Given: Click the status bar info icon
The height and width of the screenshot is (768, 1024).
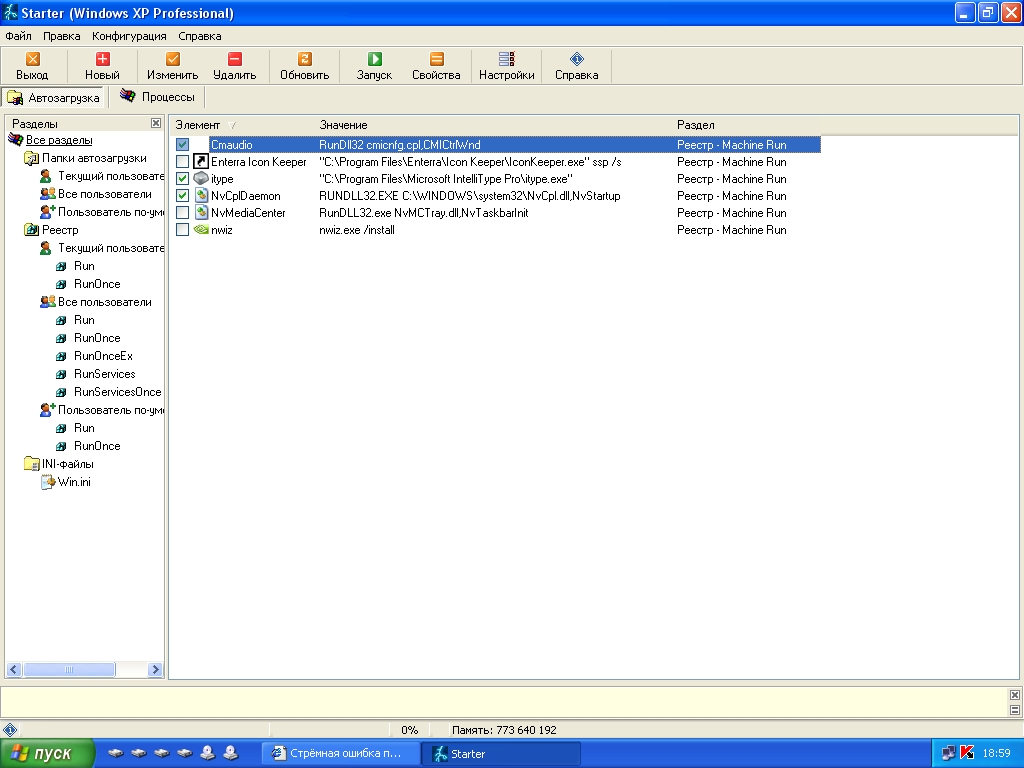Looking at the screenshot, I should click(x=9, y=729).
